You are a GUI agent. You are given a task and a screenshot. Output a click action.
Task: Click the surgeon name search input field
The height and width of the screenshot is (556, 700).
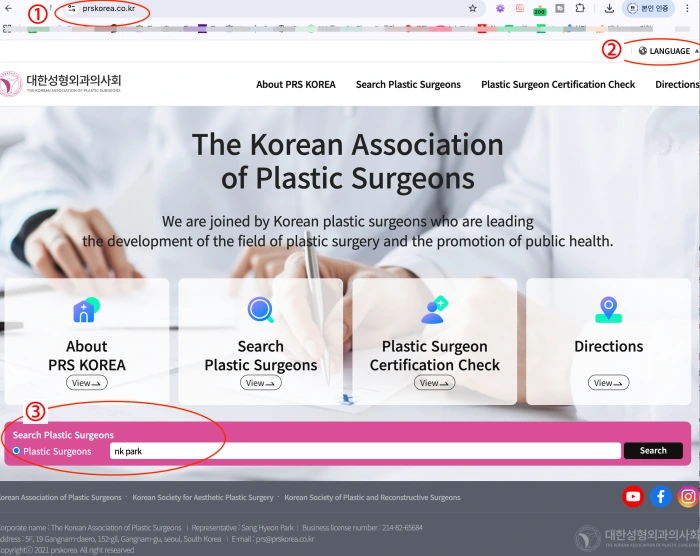pos(364,451)
